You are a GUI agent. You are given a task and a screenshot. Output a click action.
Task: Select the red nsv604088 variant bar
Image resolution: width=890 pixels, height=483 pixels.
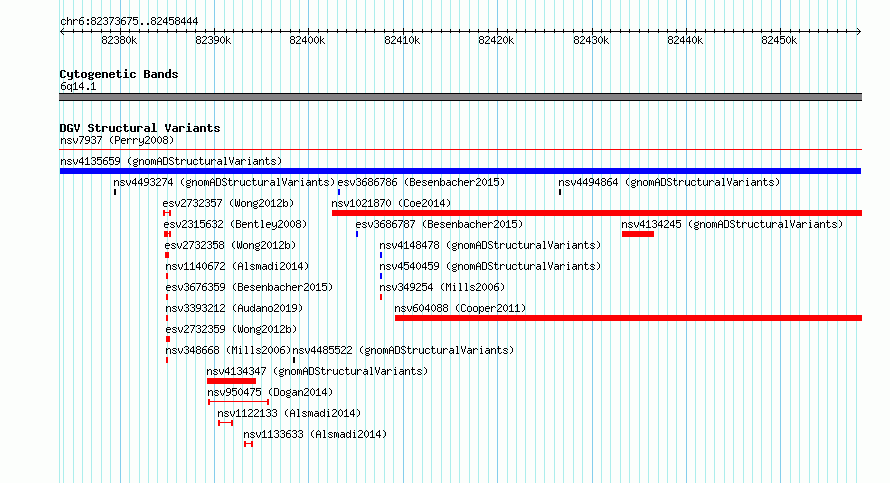628,318
